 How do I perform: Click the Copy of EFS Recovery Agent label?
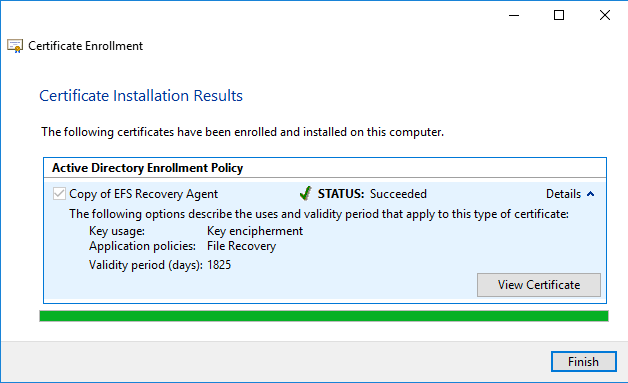(143, 194)
